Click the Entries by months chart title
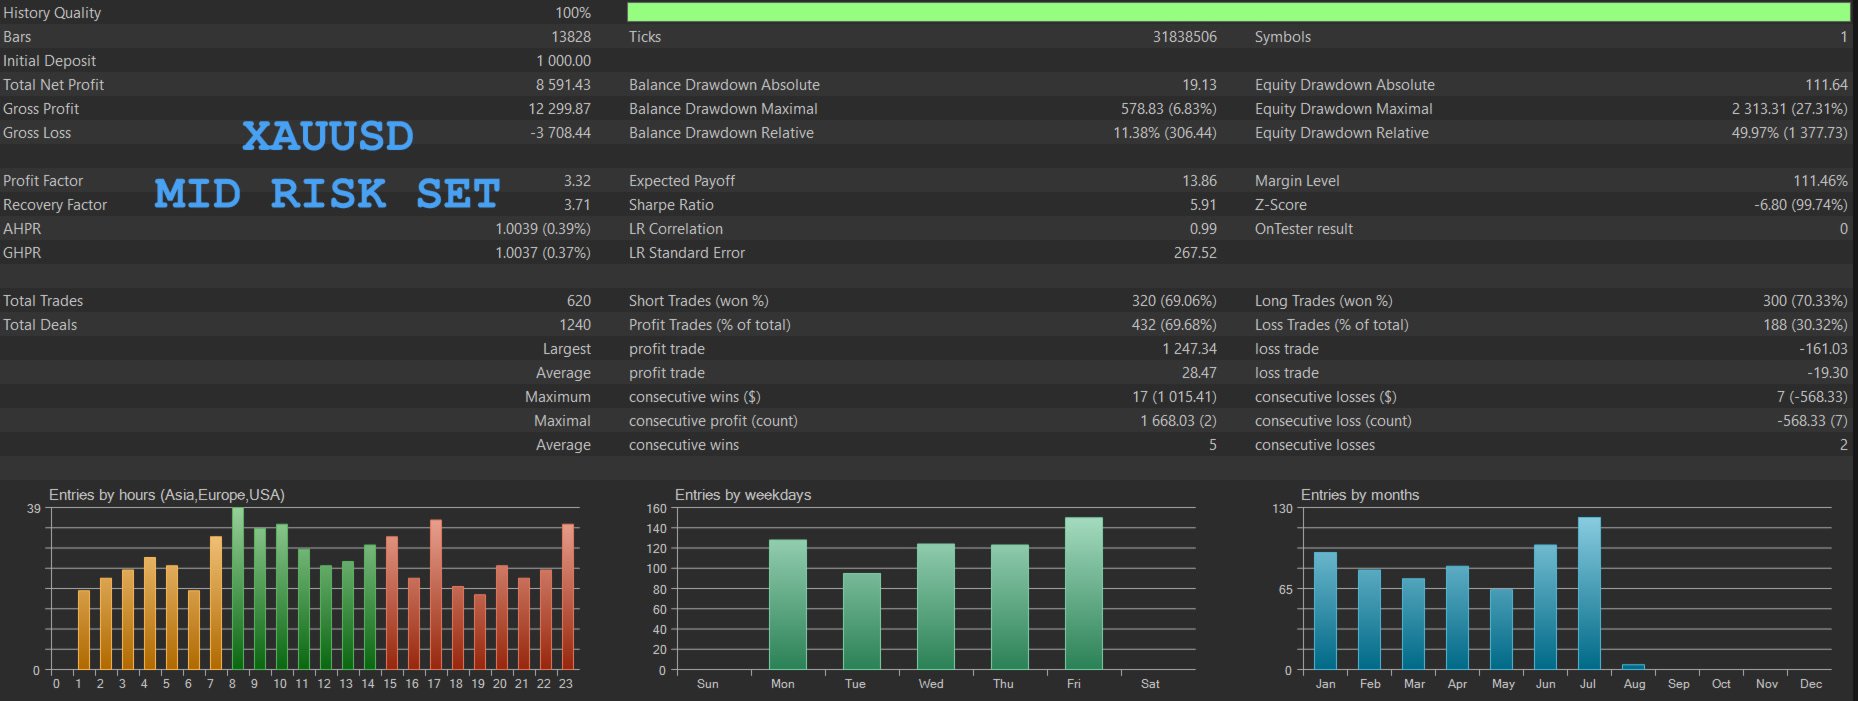 point(1360,495)
